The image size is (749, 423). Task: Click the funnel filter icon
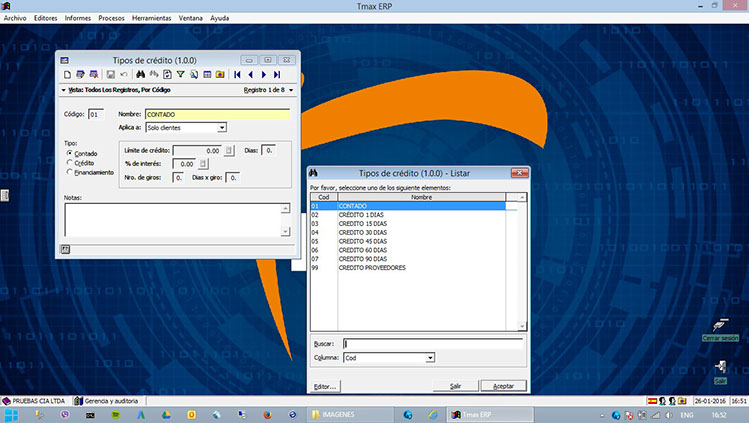pos(180,74)
